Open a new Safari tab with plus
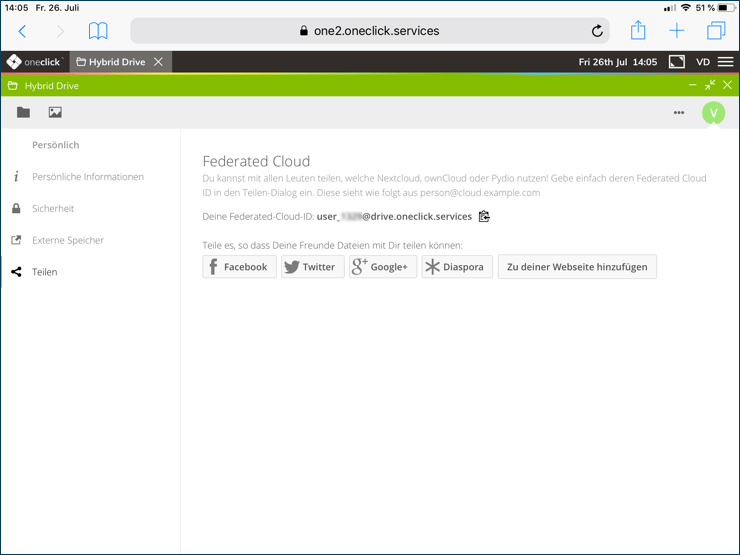Image resolution: width=740 pixels, height=555 pixels. (677, 31)
